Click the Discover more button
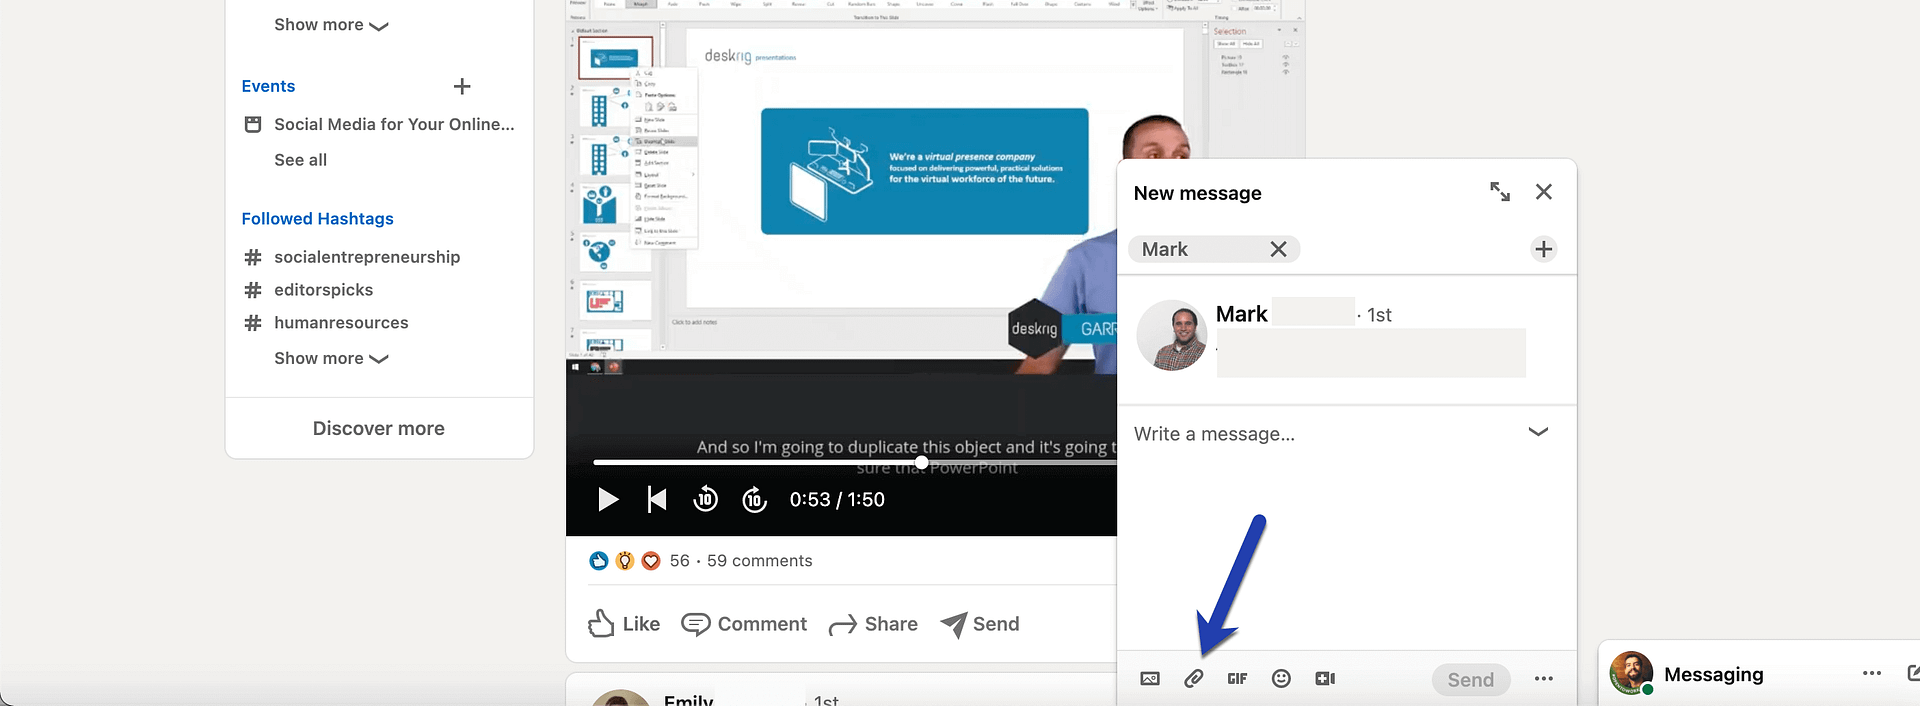 (379, 428)
